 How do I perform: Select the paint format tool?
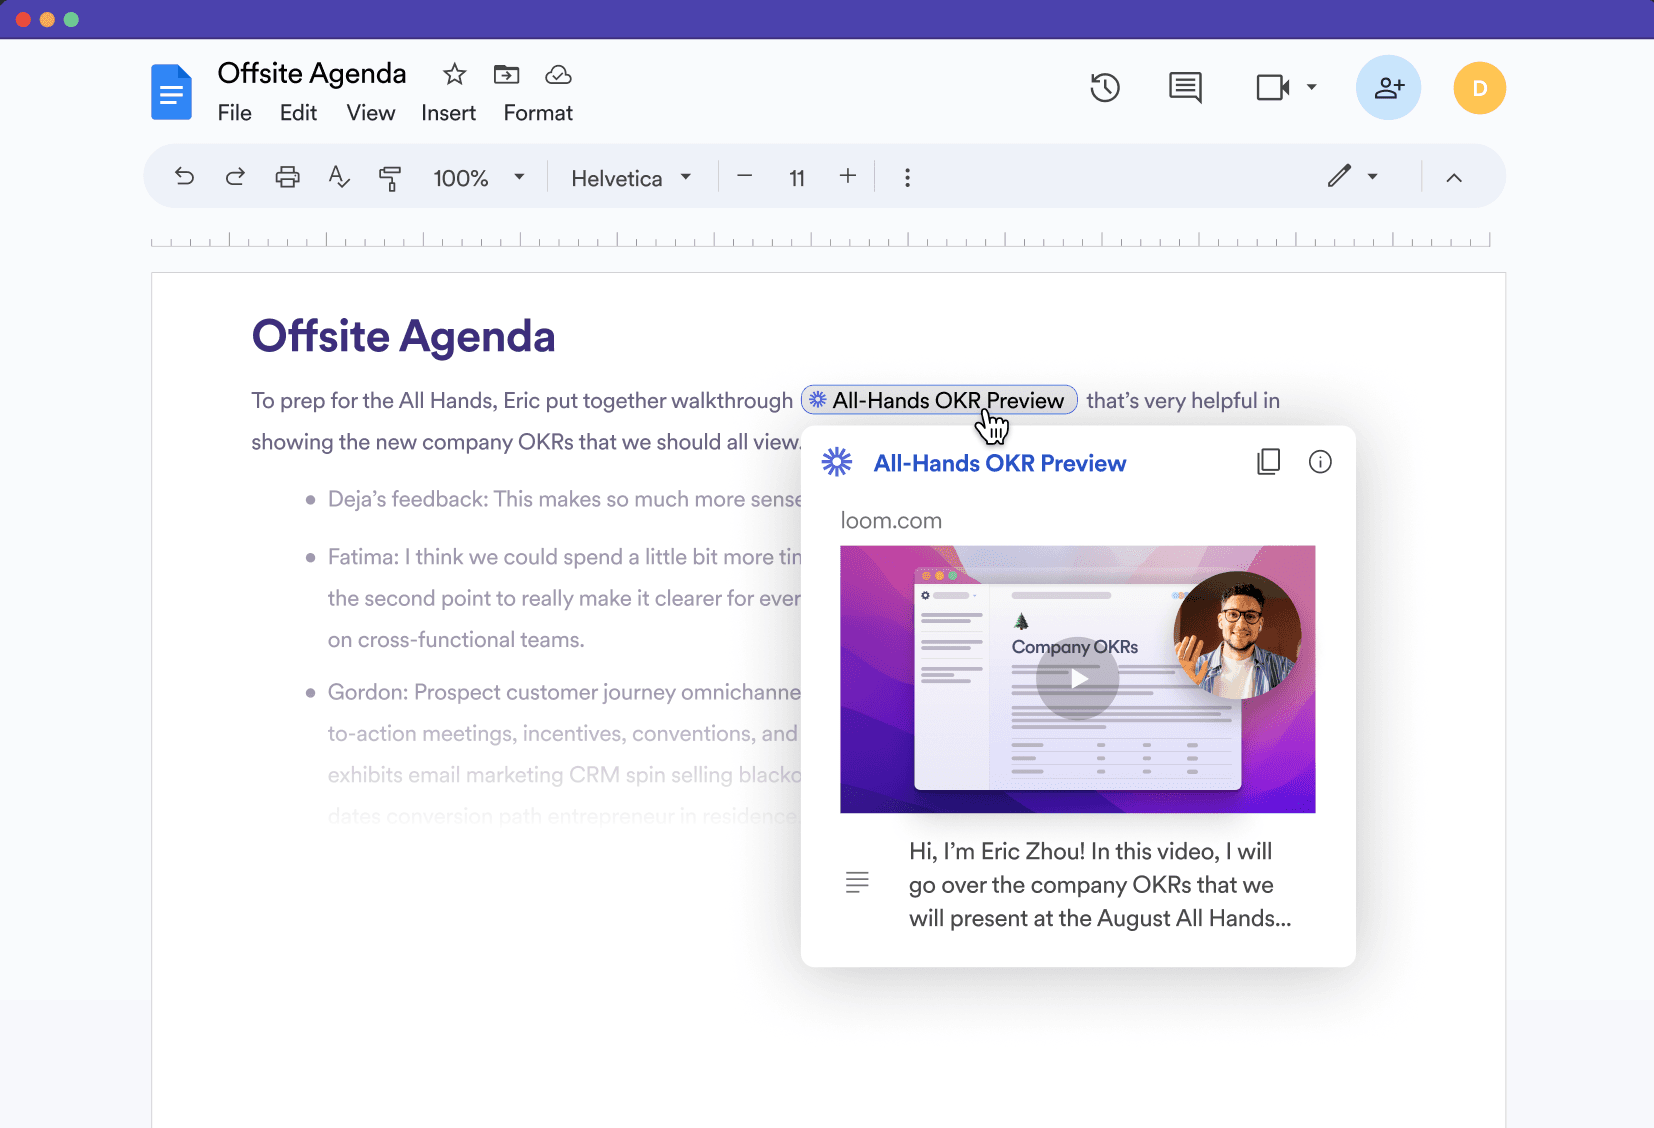[x=390, y=177]
